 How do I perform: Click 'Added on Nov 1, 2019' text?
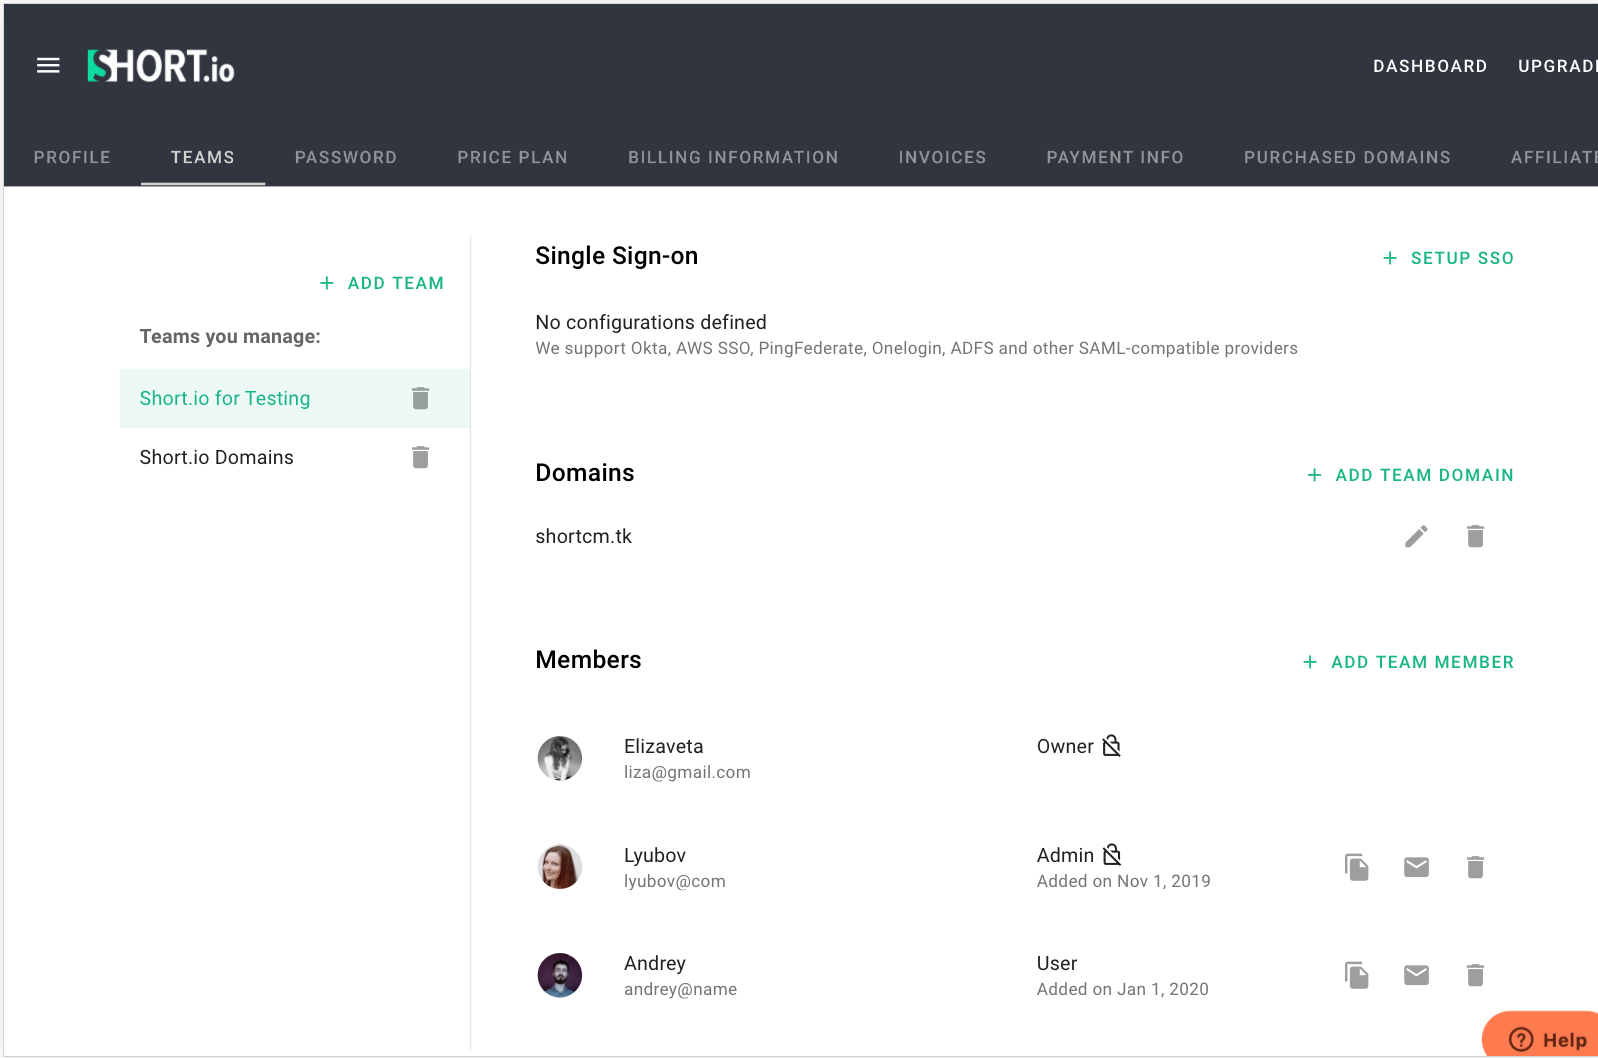click(1123, 881)
